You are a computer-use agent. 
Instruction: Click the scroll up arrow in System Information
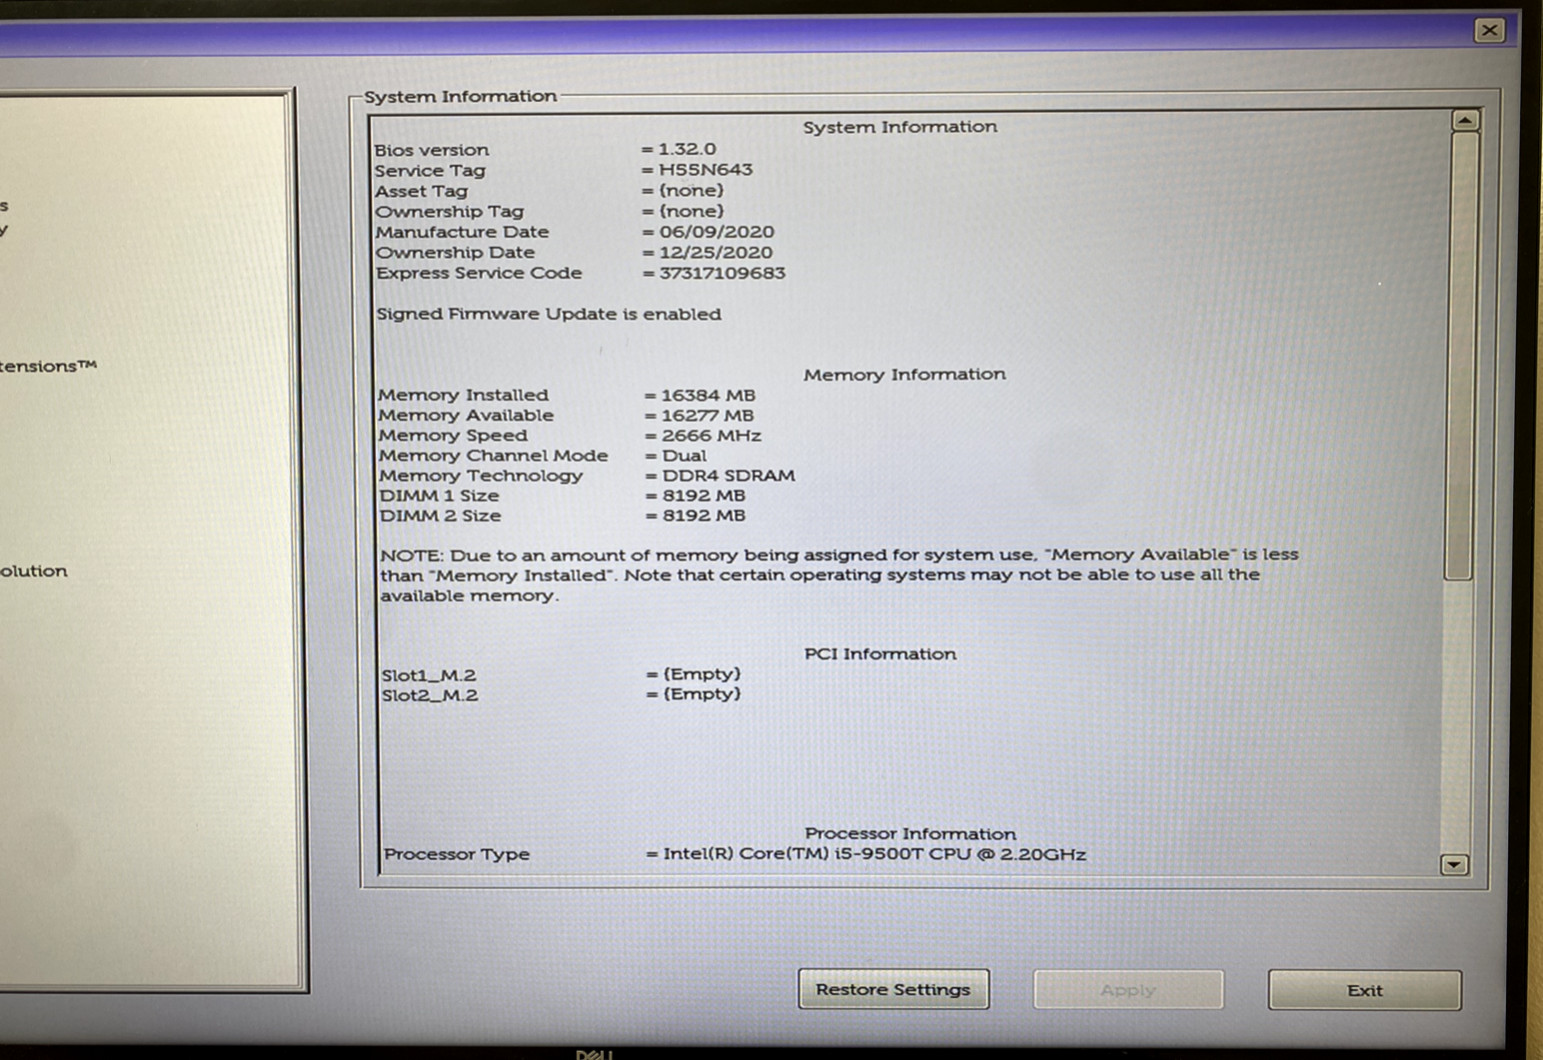[1465, 120]
